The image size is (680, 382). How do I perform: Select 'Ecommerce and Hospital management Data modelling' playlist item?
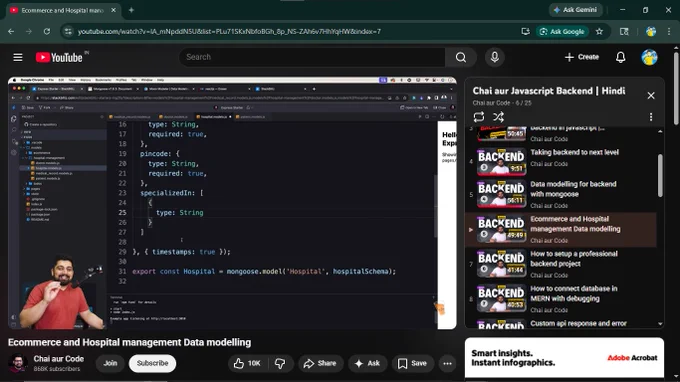(x=561, y=229)
